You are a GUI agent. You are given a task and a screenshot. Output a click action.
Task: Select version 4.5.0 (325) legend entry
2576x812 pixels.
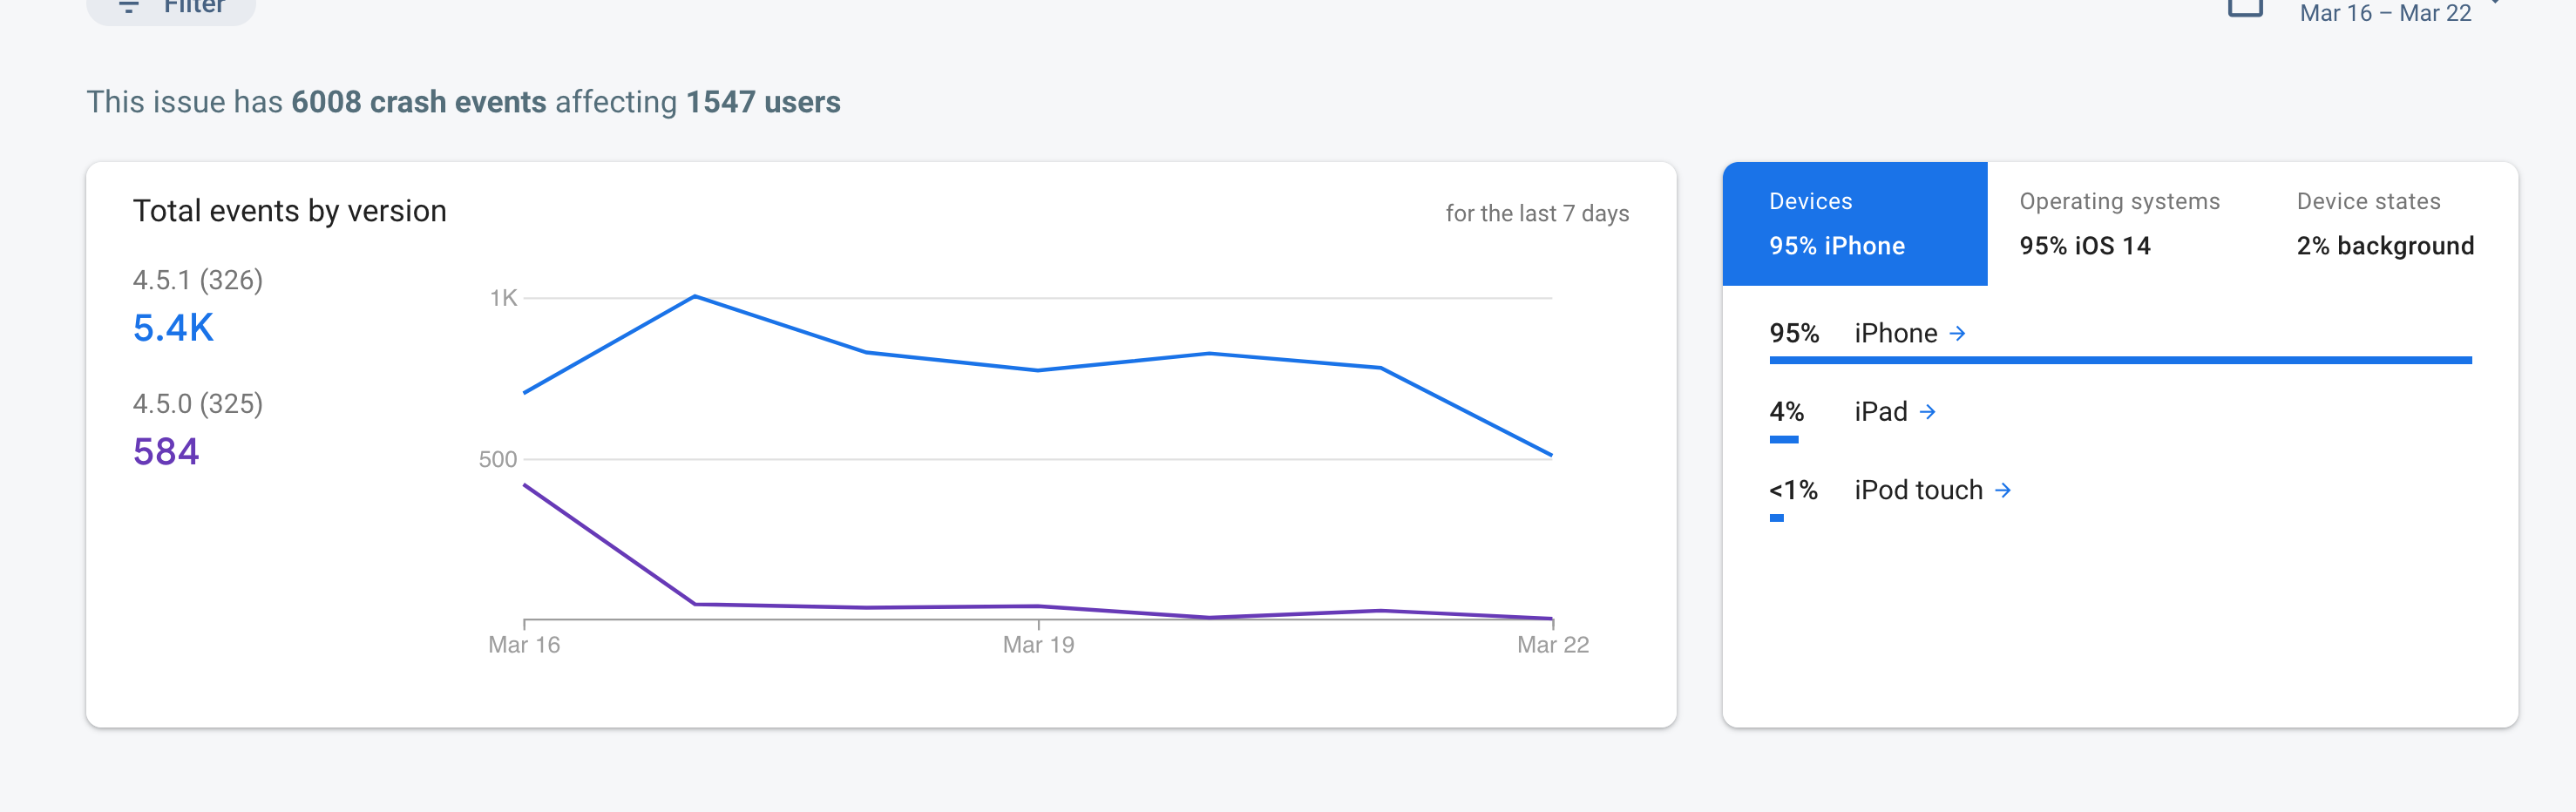pyautogui.click(x=197, y=404)
